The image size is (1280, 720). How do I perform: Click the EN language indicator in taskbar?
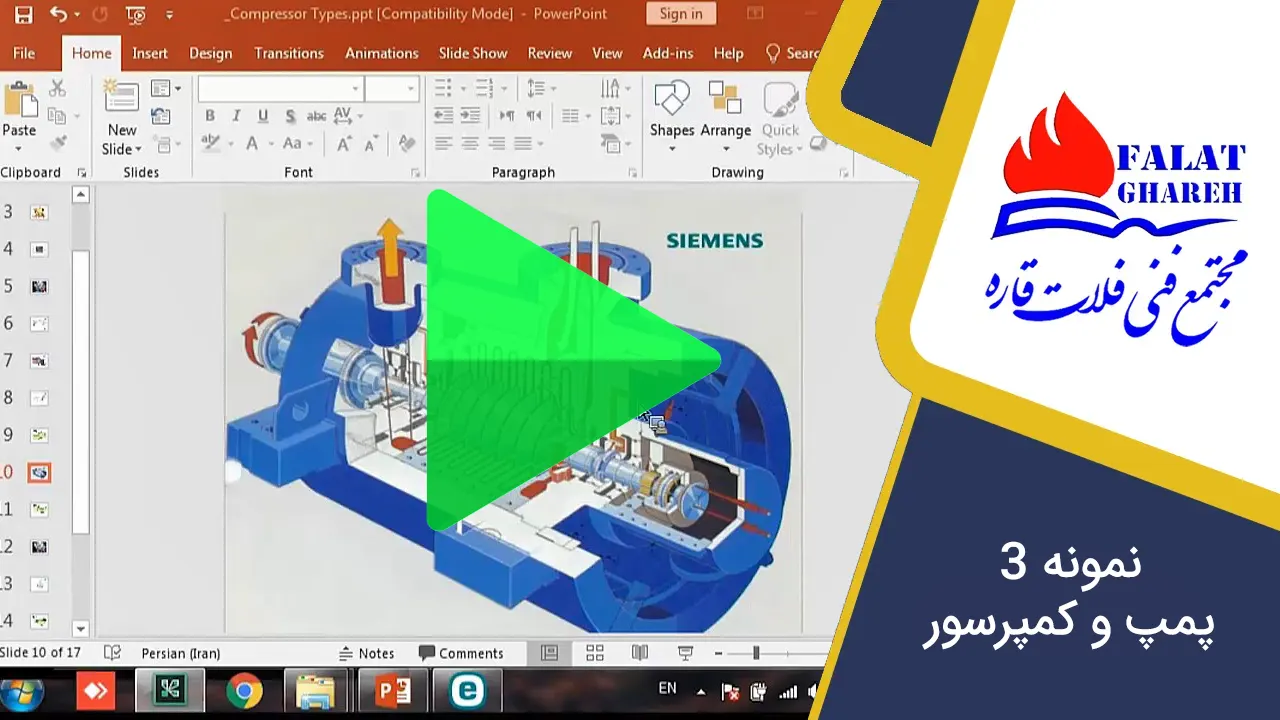pos(667,688)
